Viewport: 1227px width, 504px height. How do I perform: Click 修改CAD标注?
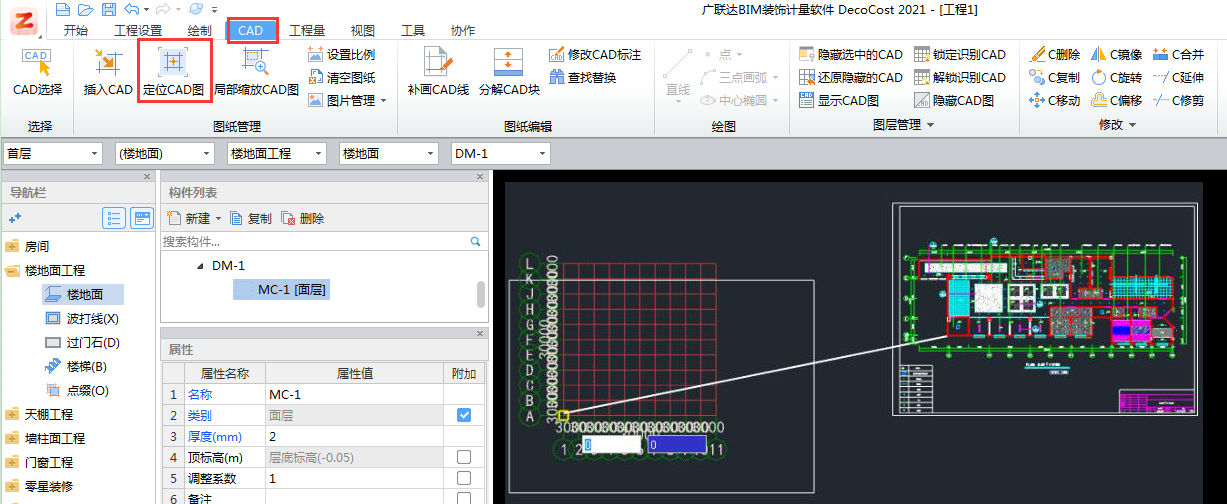(x=595, y=55)
